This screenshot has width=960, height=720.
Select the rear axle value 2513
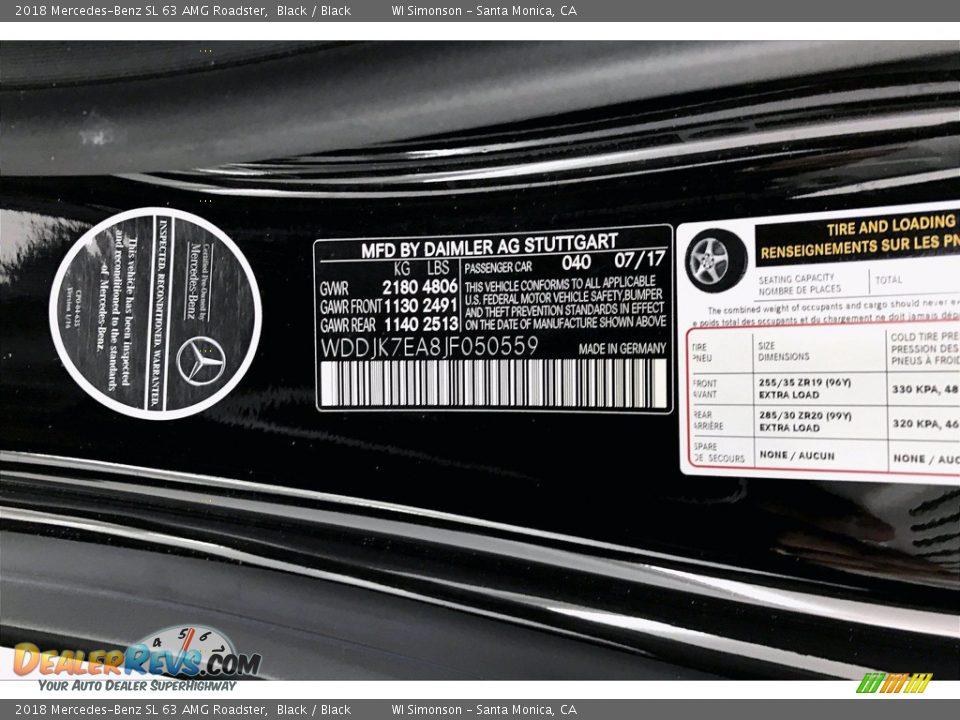(440, 323)
